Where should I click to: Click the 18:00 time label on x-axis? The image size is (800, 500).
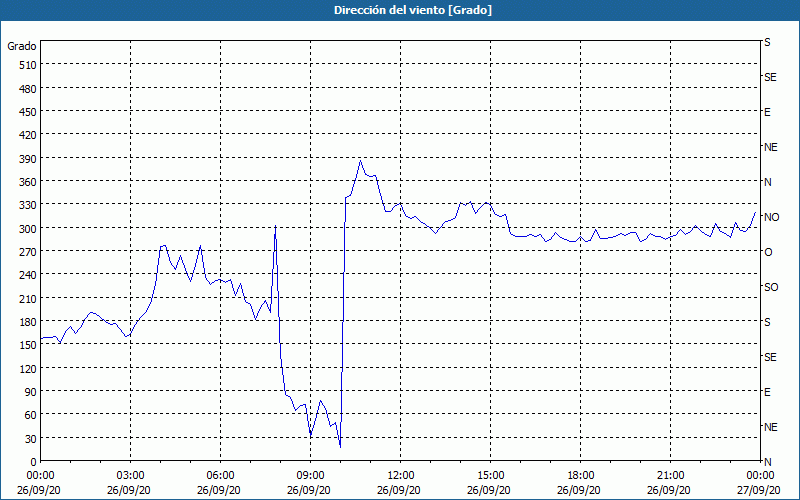[x=580, y=476]
